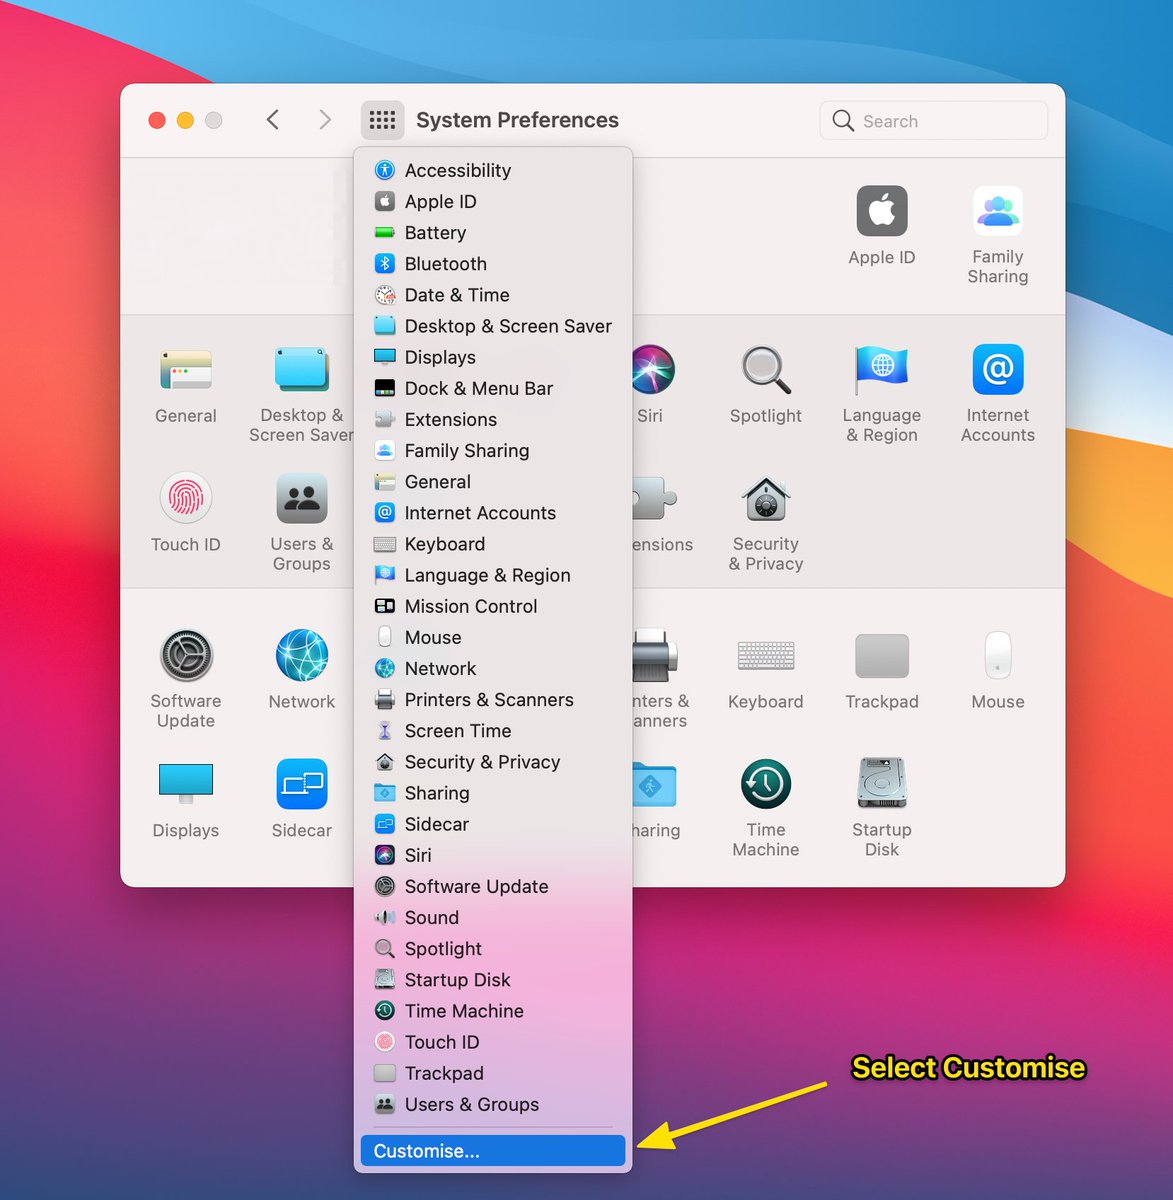Open the General preferences icon in the grid
Screen dimensions: 1173x1200
click(186, 370)
